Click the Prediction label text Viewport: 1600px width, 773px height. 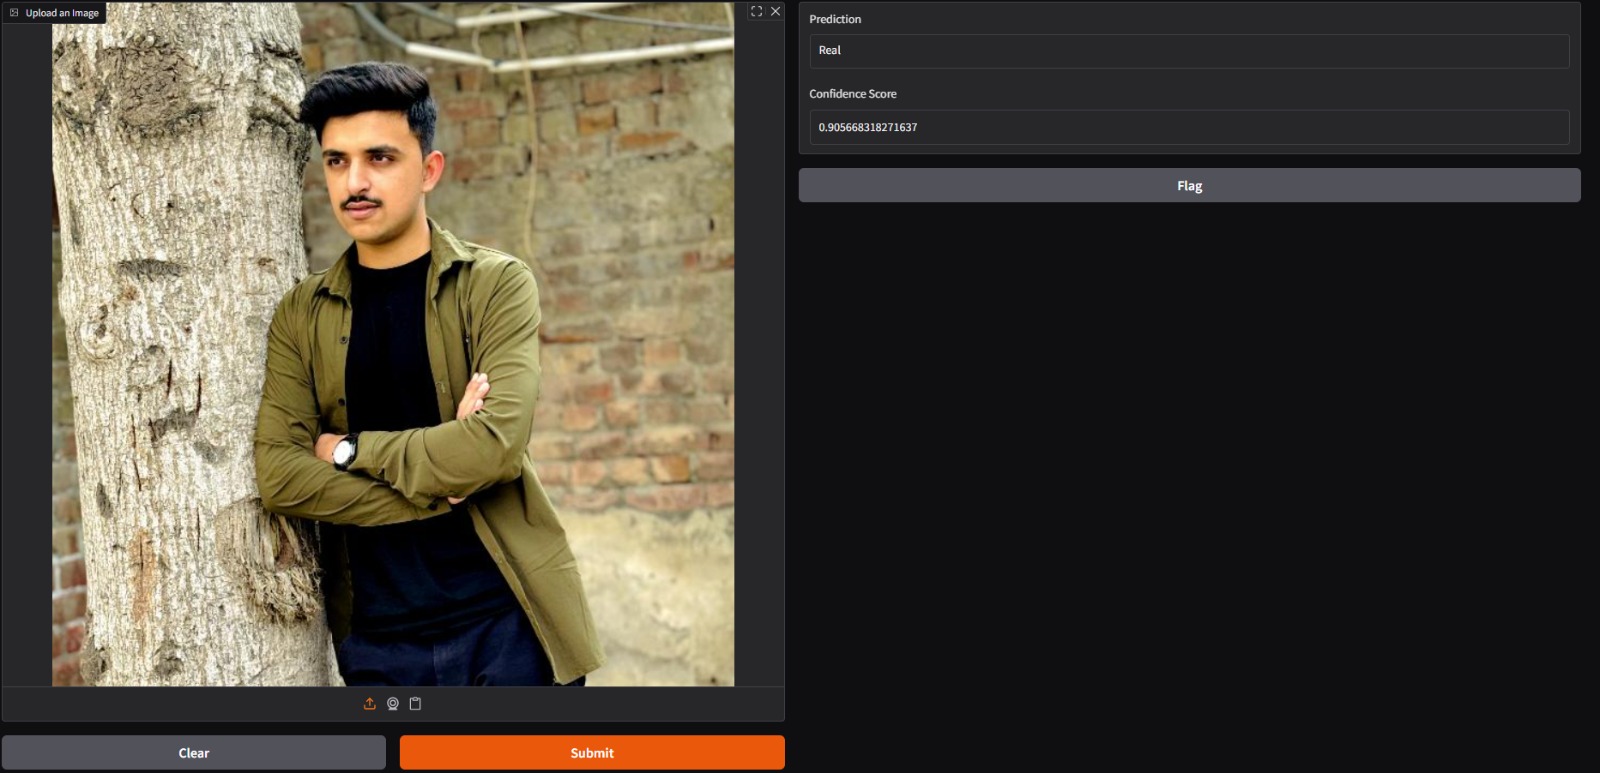pos(835,19)
